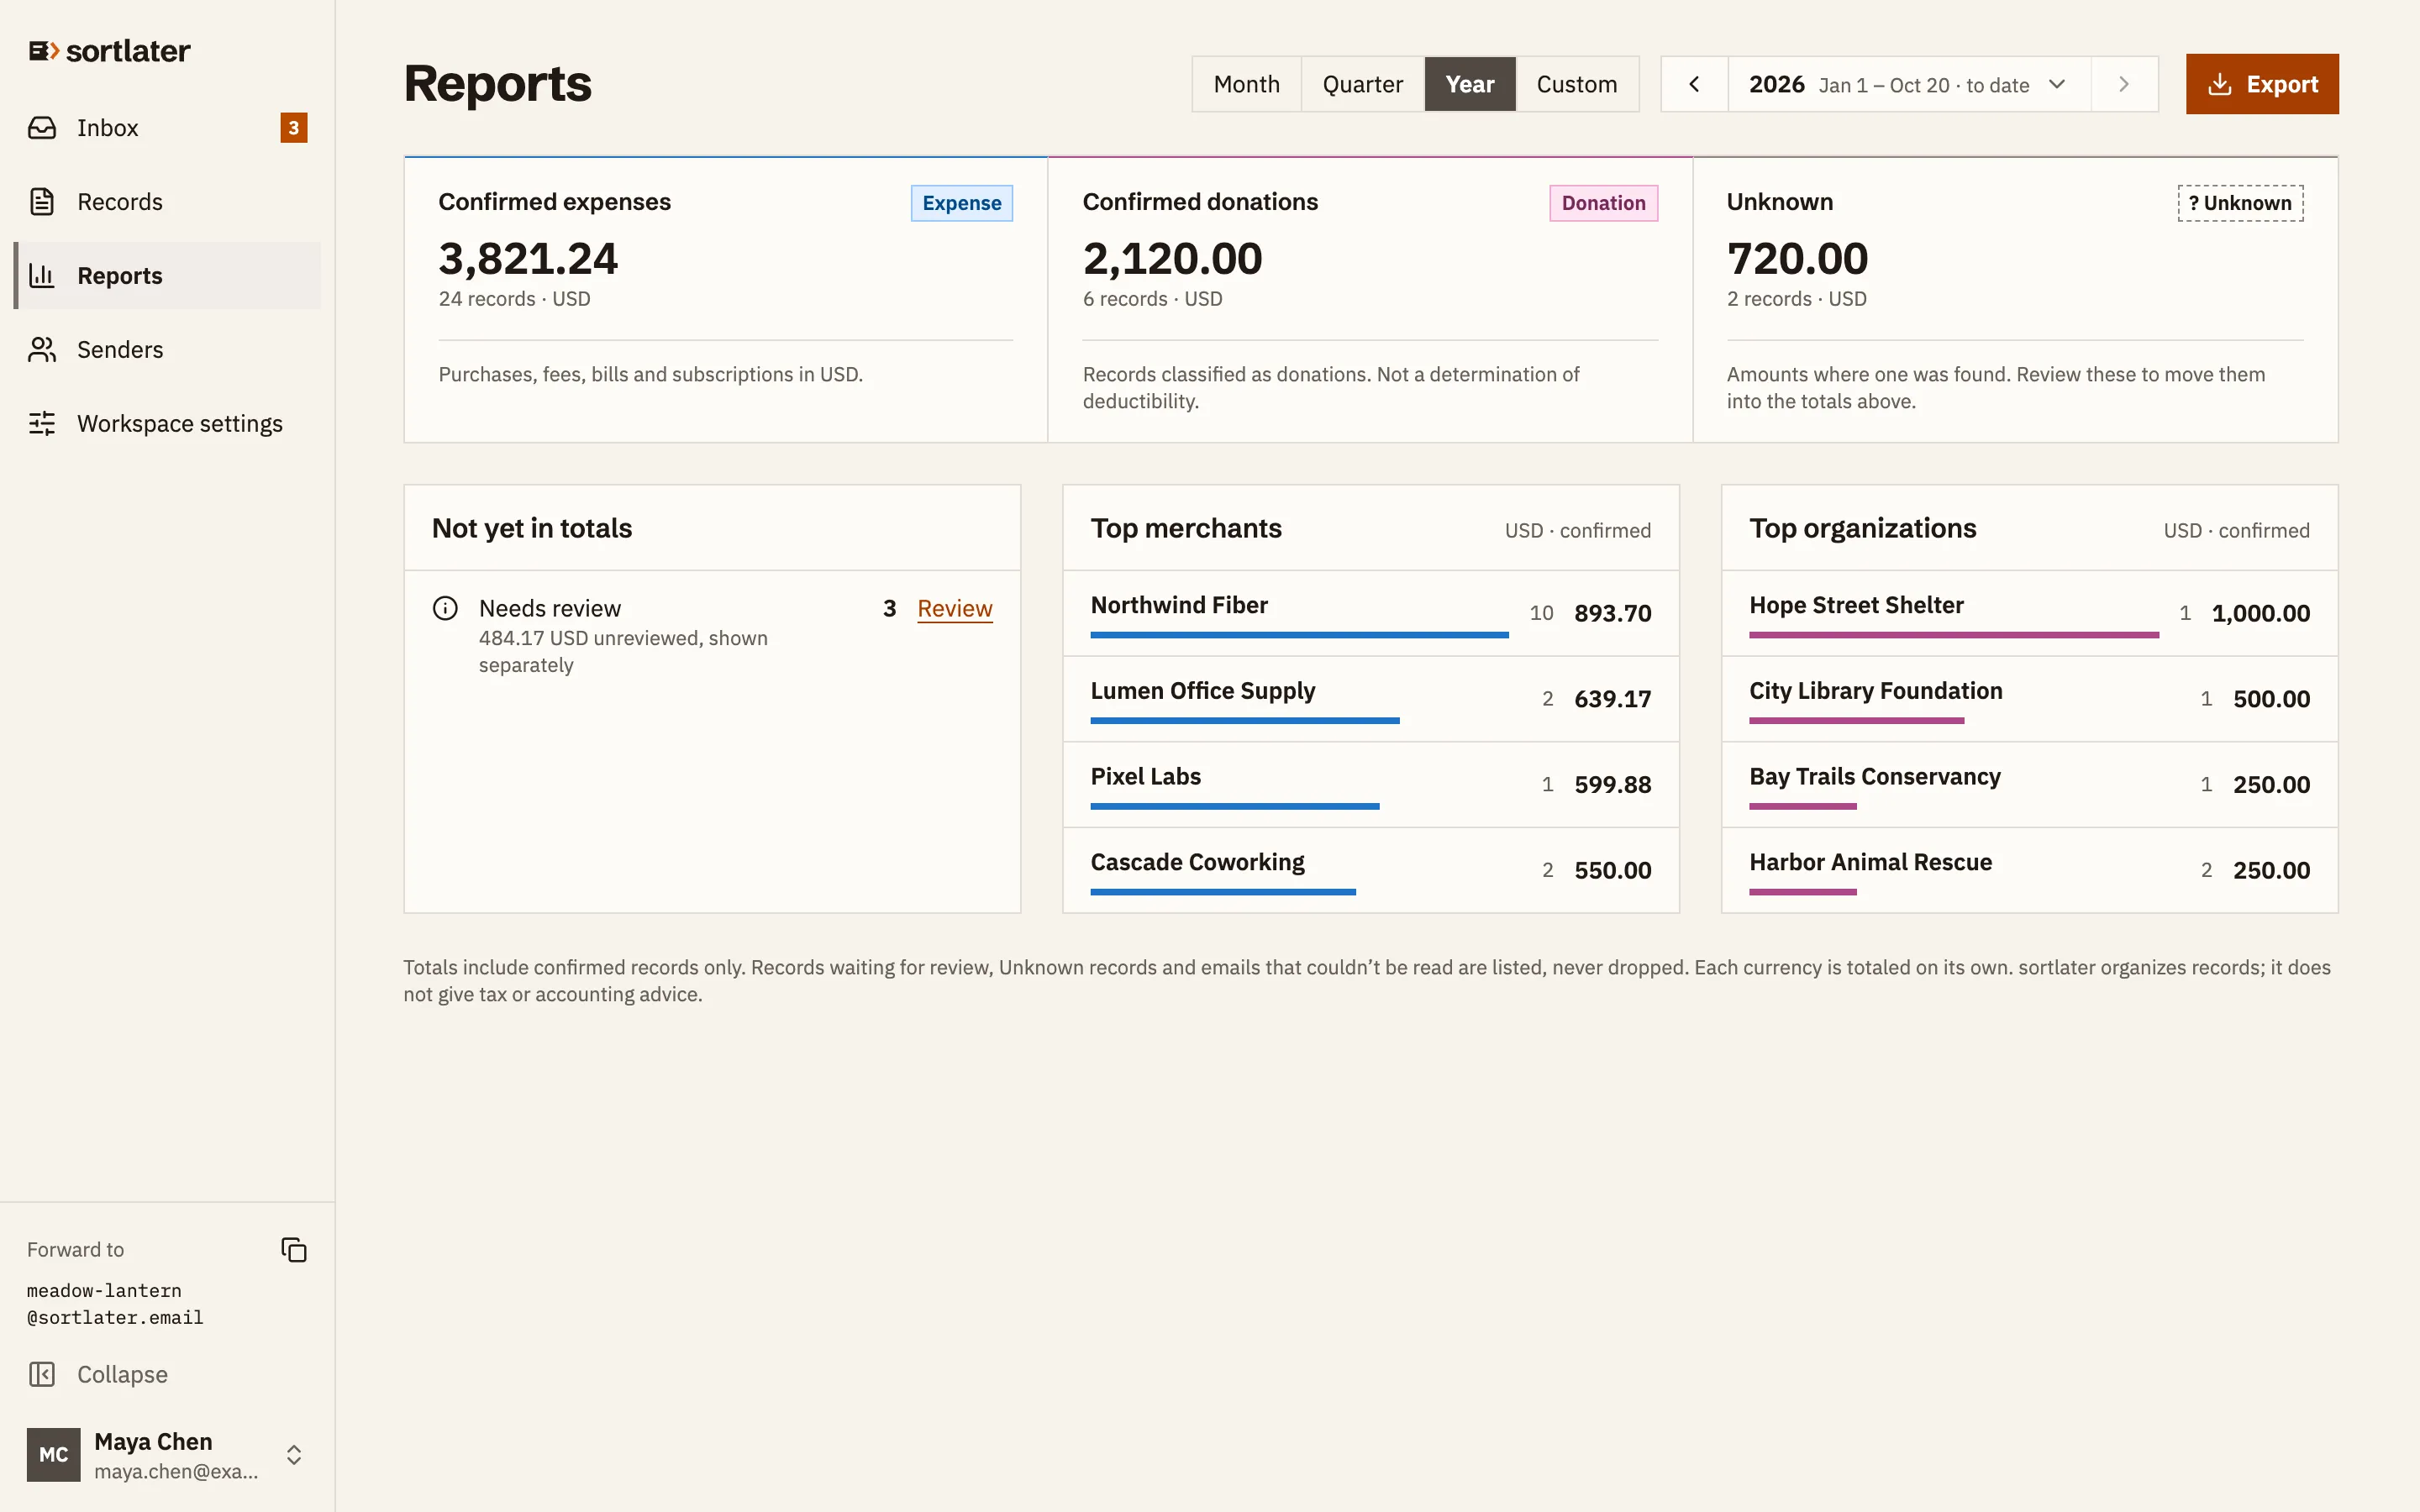2420x1512 pixels.
Task: Copy the forward-to email address
Action: [294, 1250]
